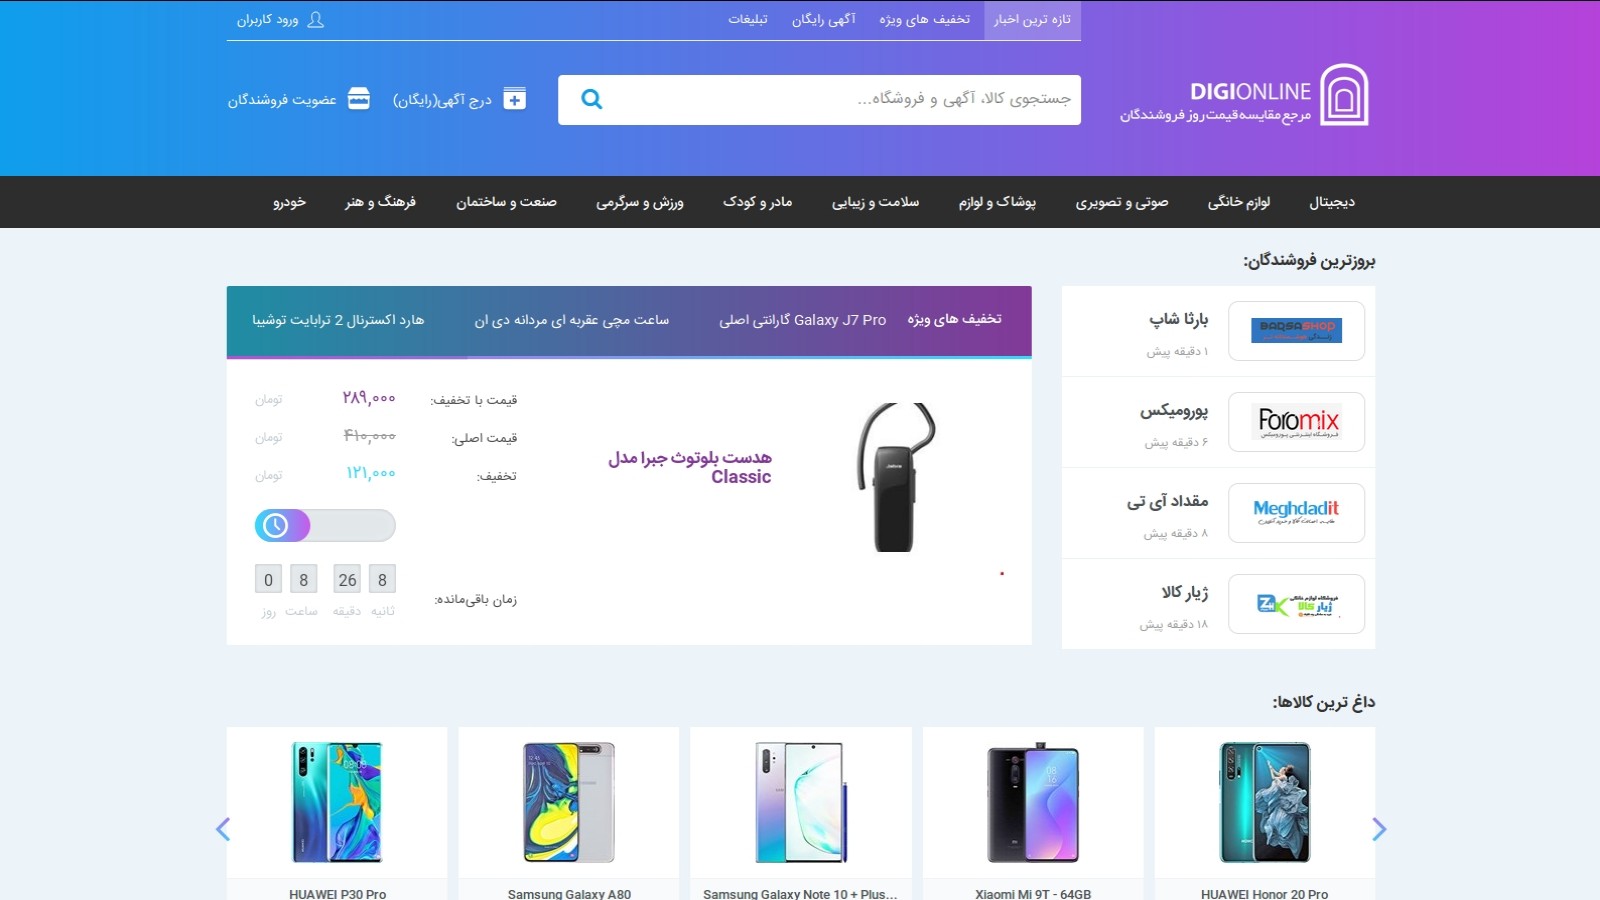Open the تازه ترین اخبار top link
This screenshot has height=900, width=1600.
point(1032,19)
